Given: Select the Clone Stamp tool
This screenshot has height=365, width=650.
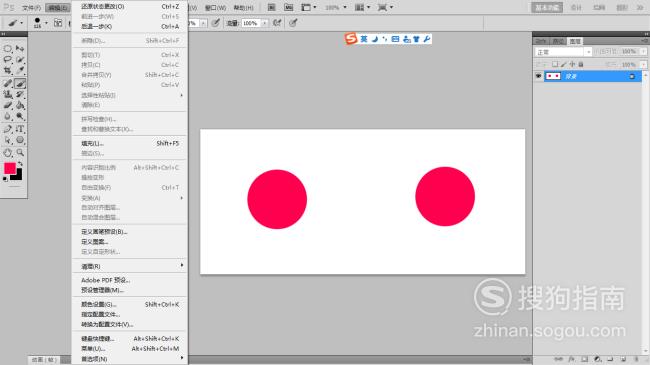Looking at the screenshot, I should pyautogui.click(x=8, y=94).
